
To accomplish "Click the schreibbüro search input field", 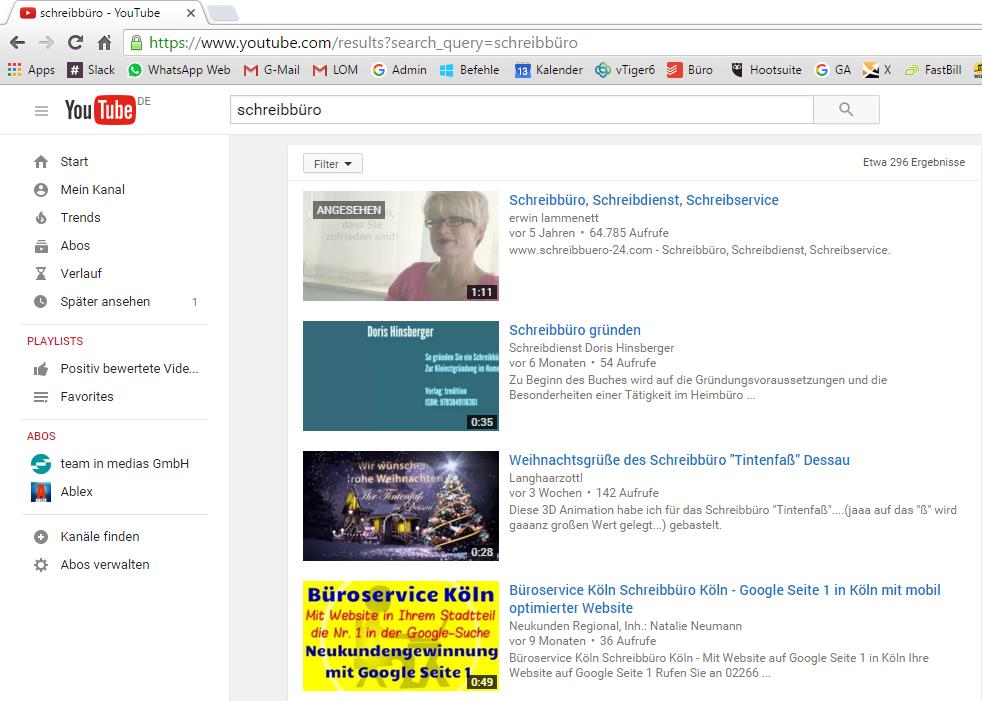I will point(522,110).
